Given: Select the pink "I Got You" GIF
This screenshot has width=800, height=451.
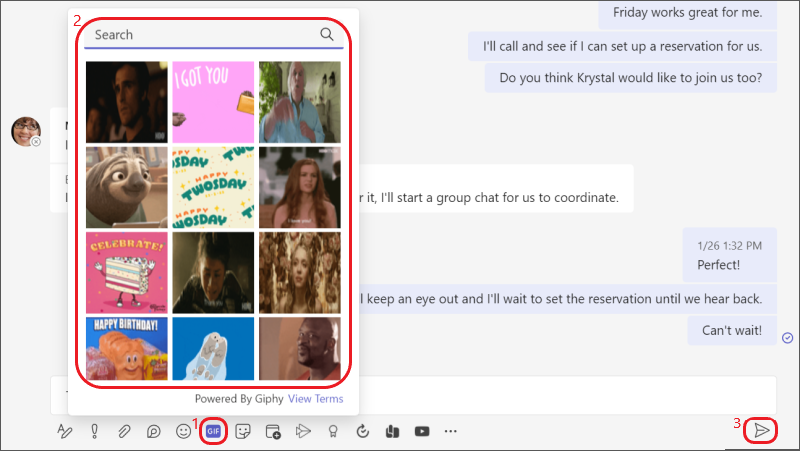Looking at the screenshot, I should click(x=213, y=102).
